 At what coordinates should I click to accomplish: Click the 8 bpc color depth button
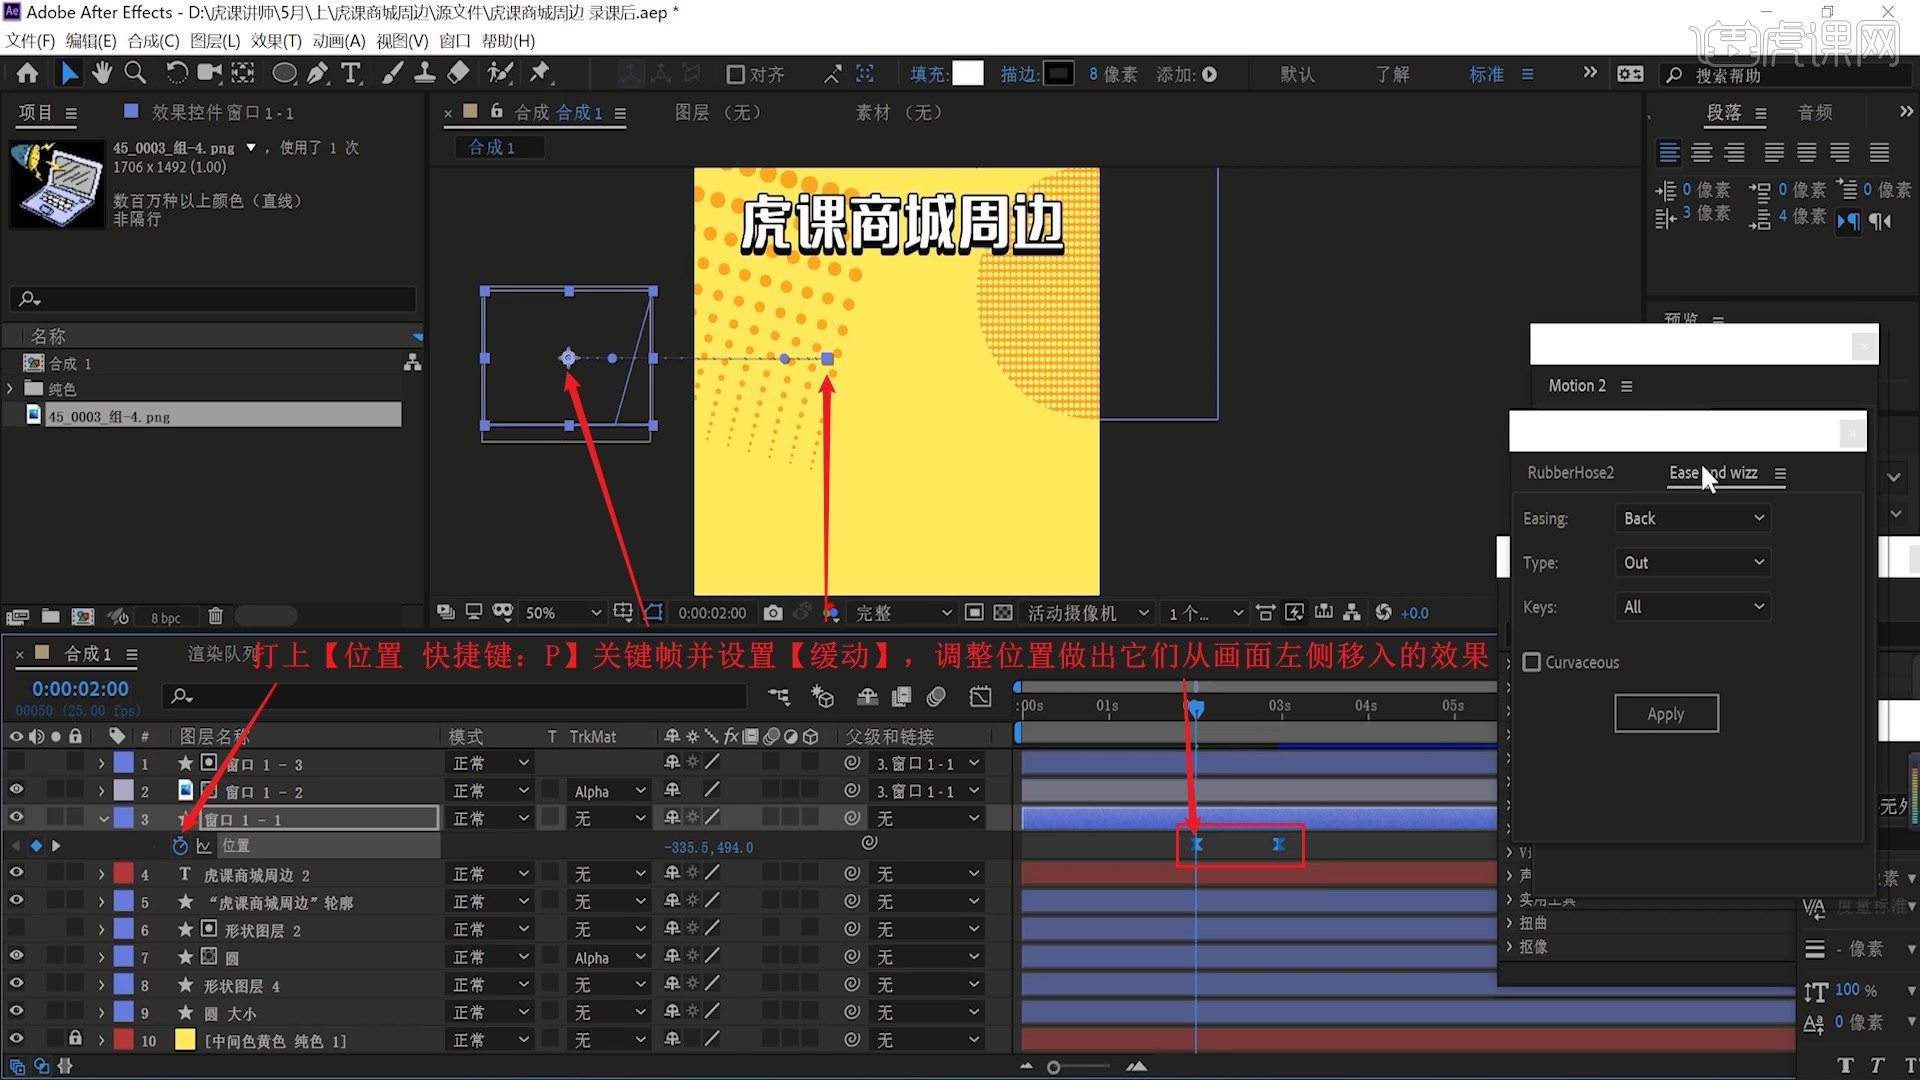(x=165, y=618)
